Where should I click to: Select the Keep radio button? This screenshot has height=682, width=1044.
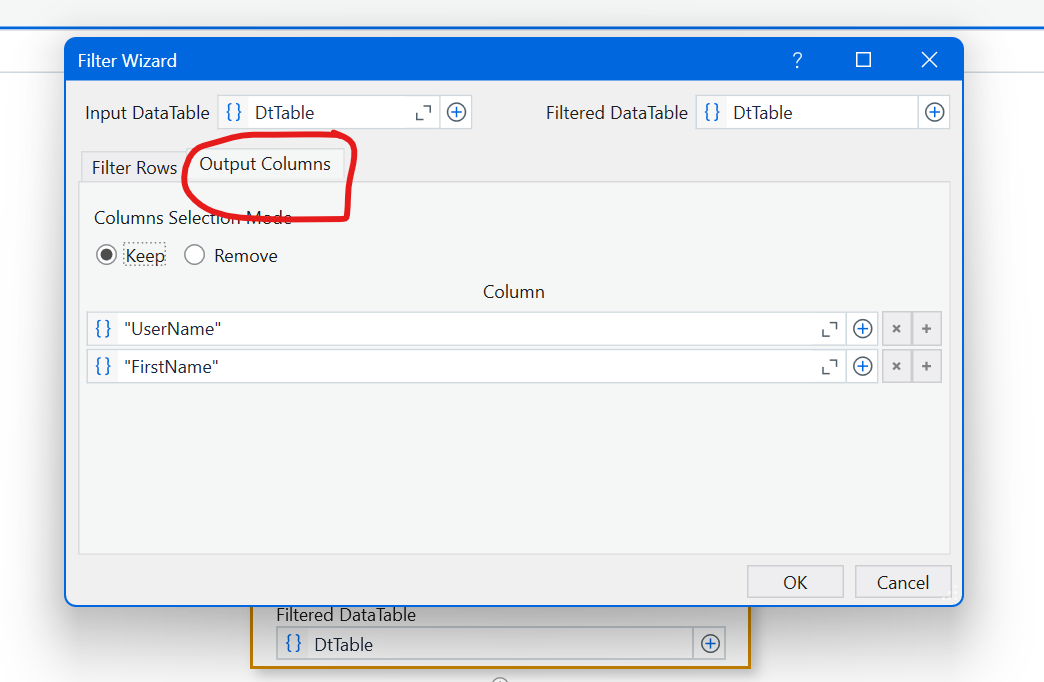tap(107, 255)
